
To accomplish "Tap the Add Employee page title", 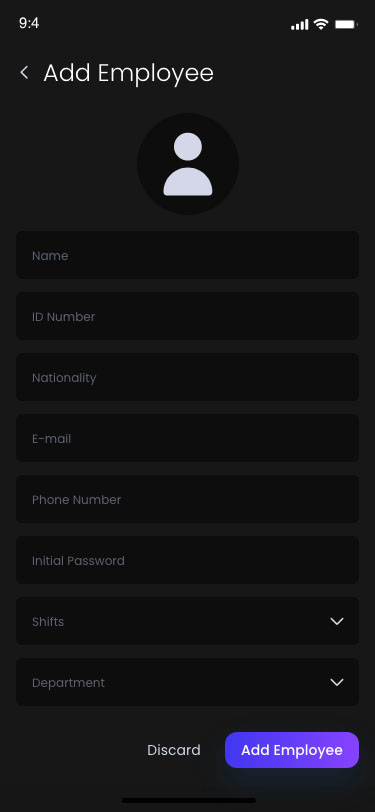I will pyautogui.click(x=128, y=73).
